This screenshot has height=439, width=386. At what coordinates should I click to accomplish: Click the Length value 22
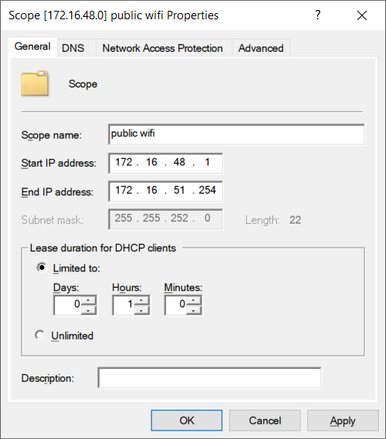295,220
